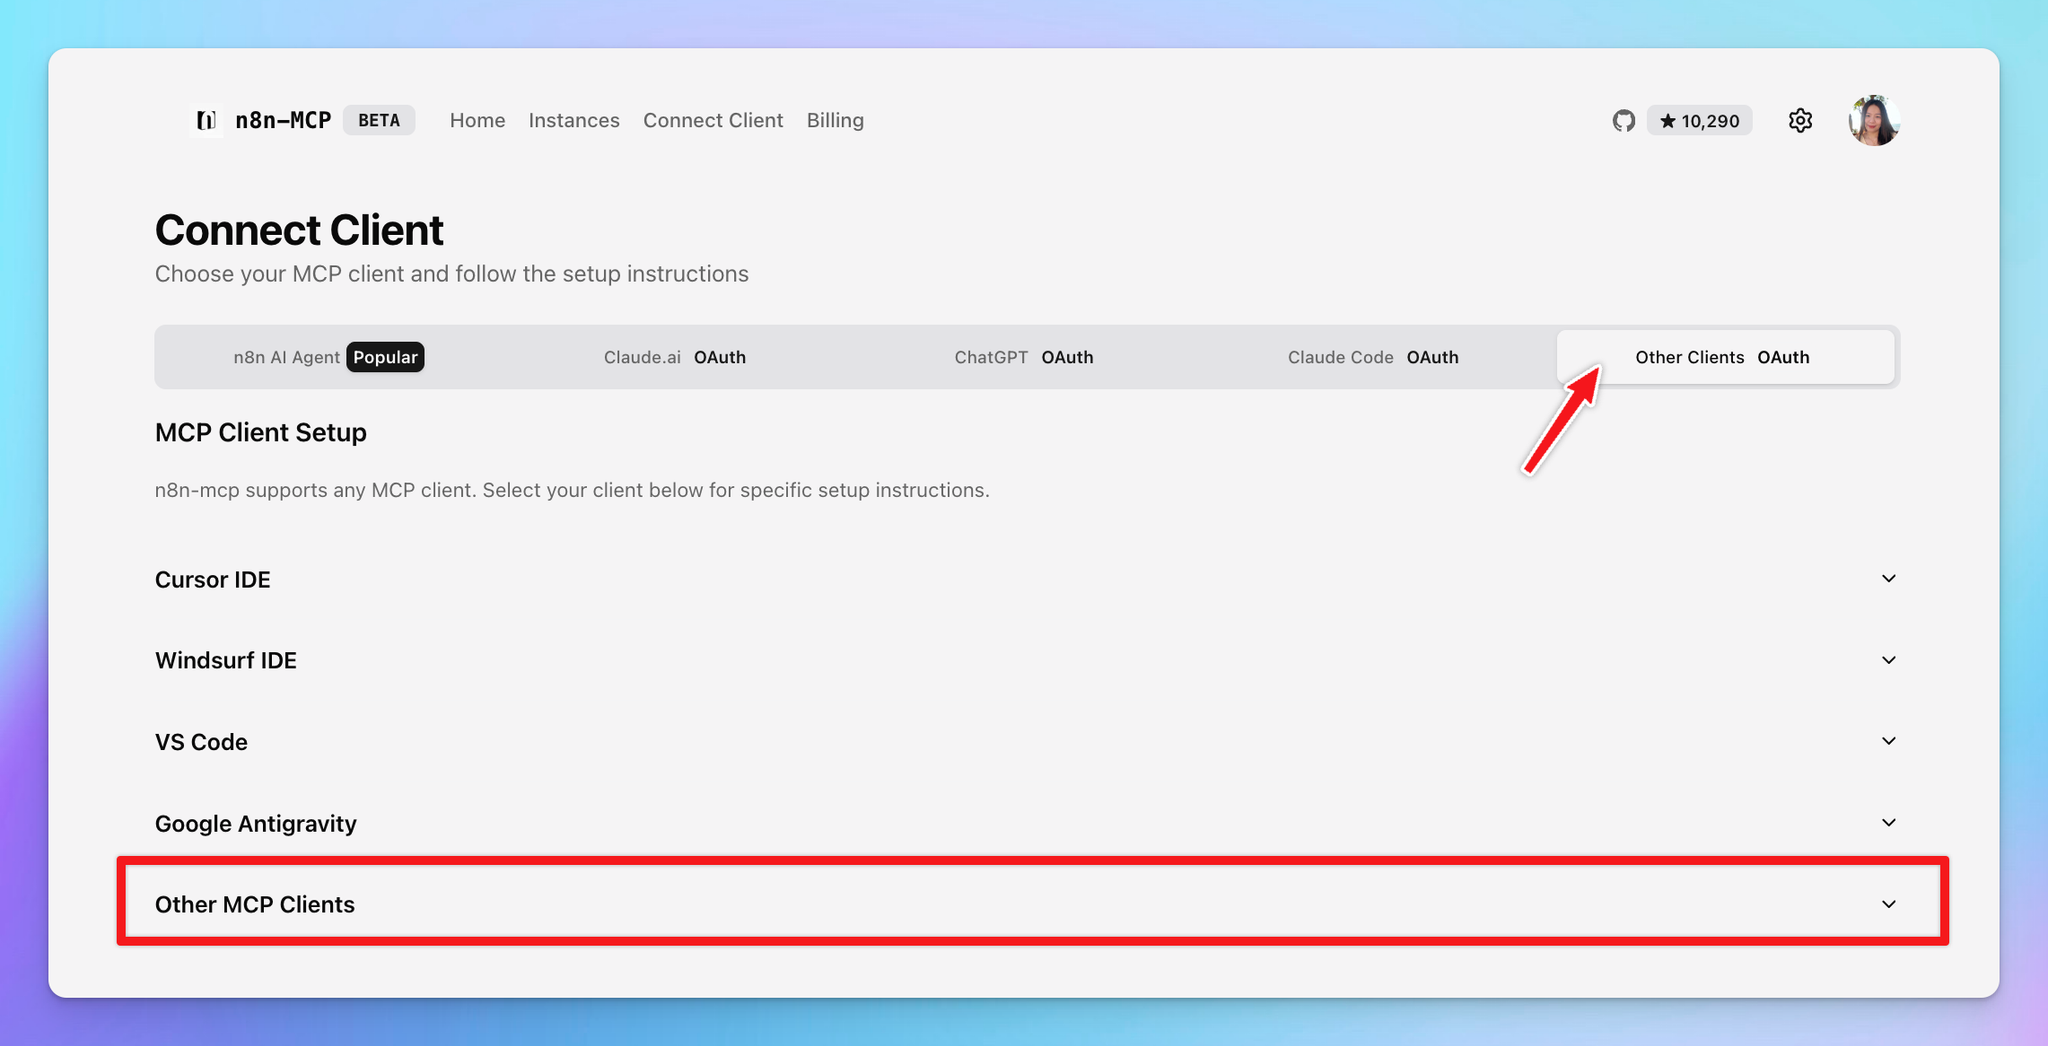Open the GitHub repository icon
Image resolution: width=2048 pixels, height=1046 pixels.
coord(1624,121)
